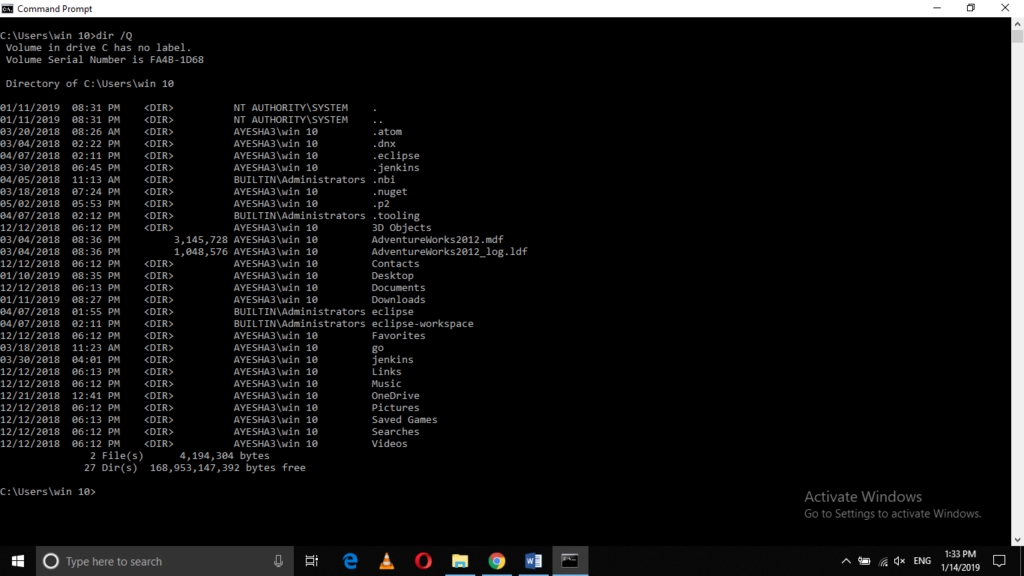Launch Microsoft Edge from the taskbar
Screen dimensions: 1024x576
350,561
